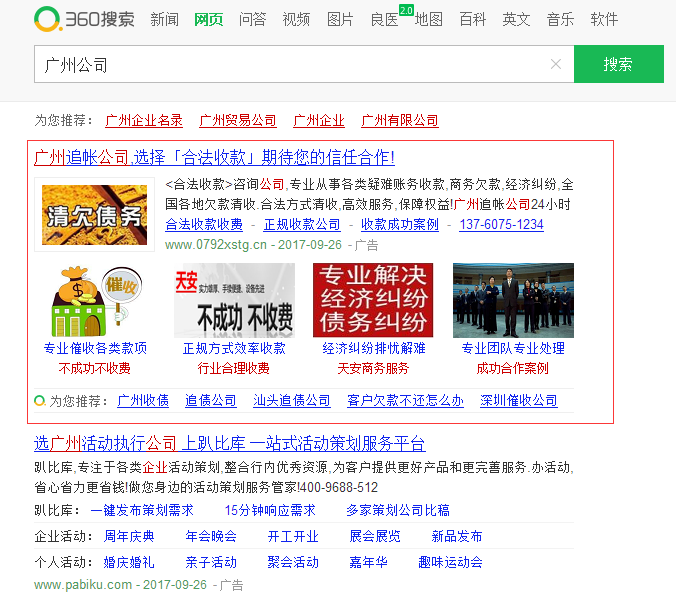Screen dimensions: 676x601
Task: Click inside the 广州公司 search field
Action: tap(290, 64)
